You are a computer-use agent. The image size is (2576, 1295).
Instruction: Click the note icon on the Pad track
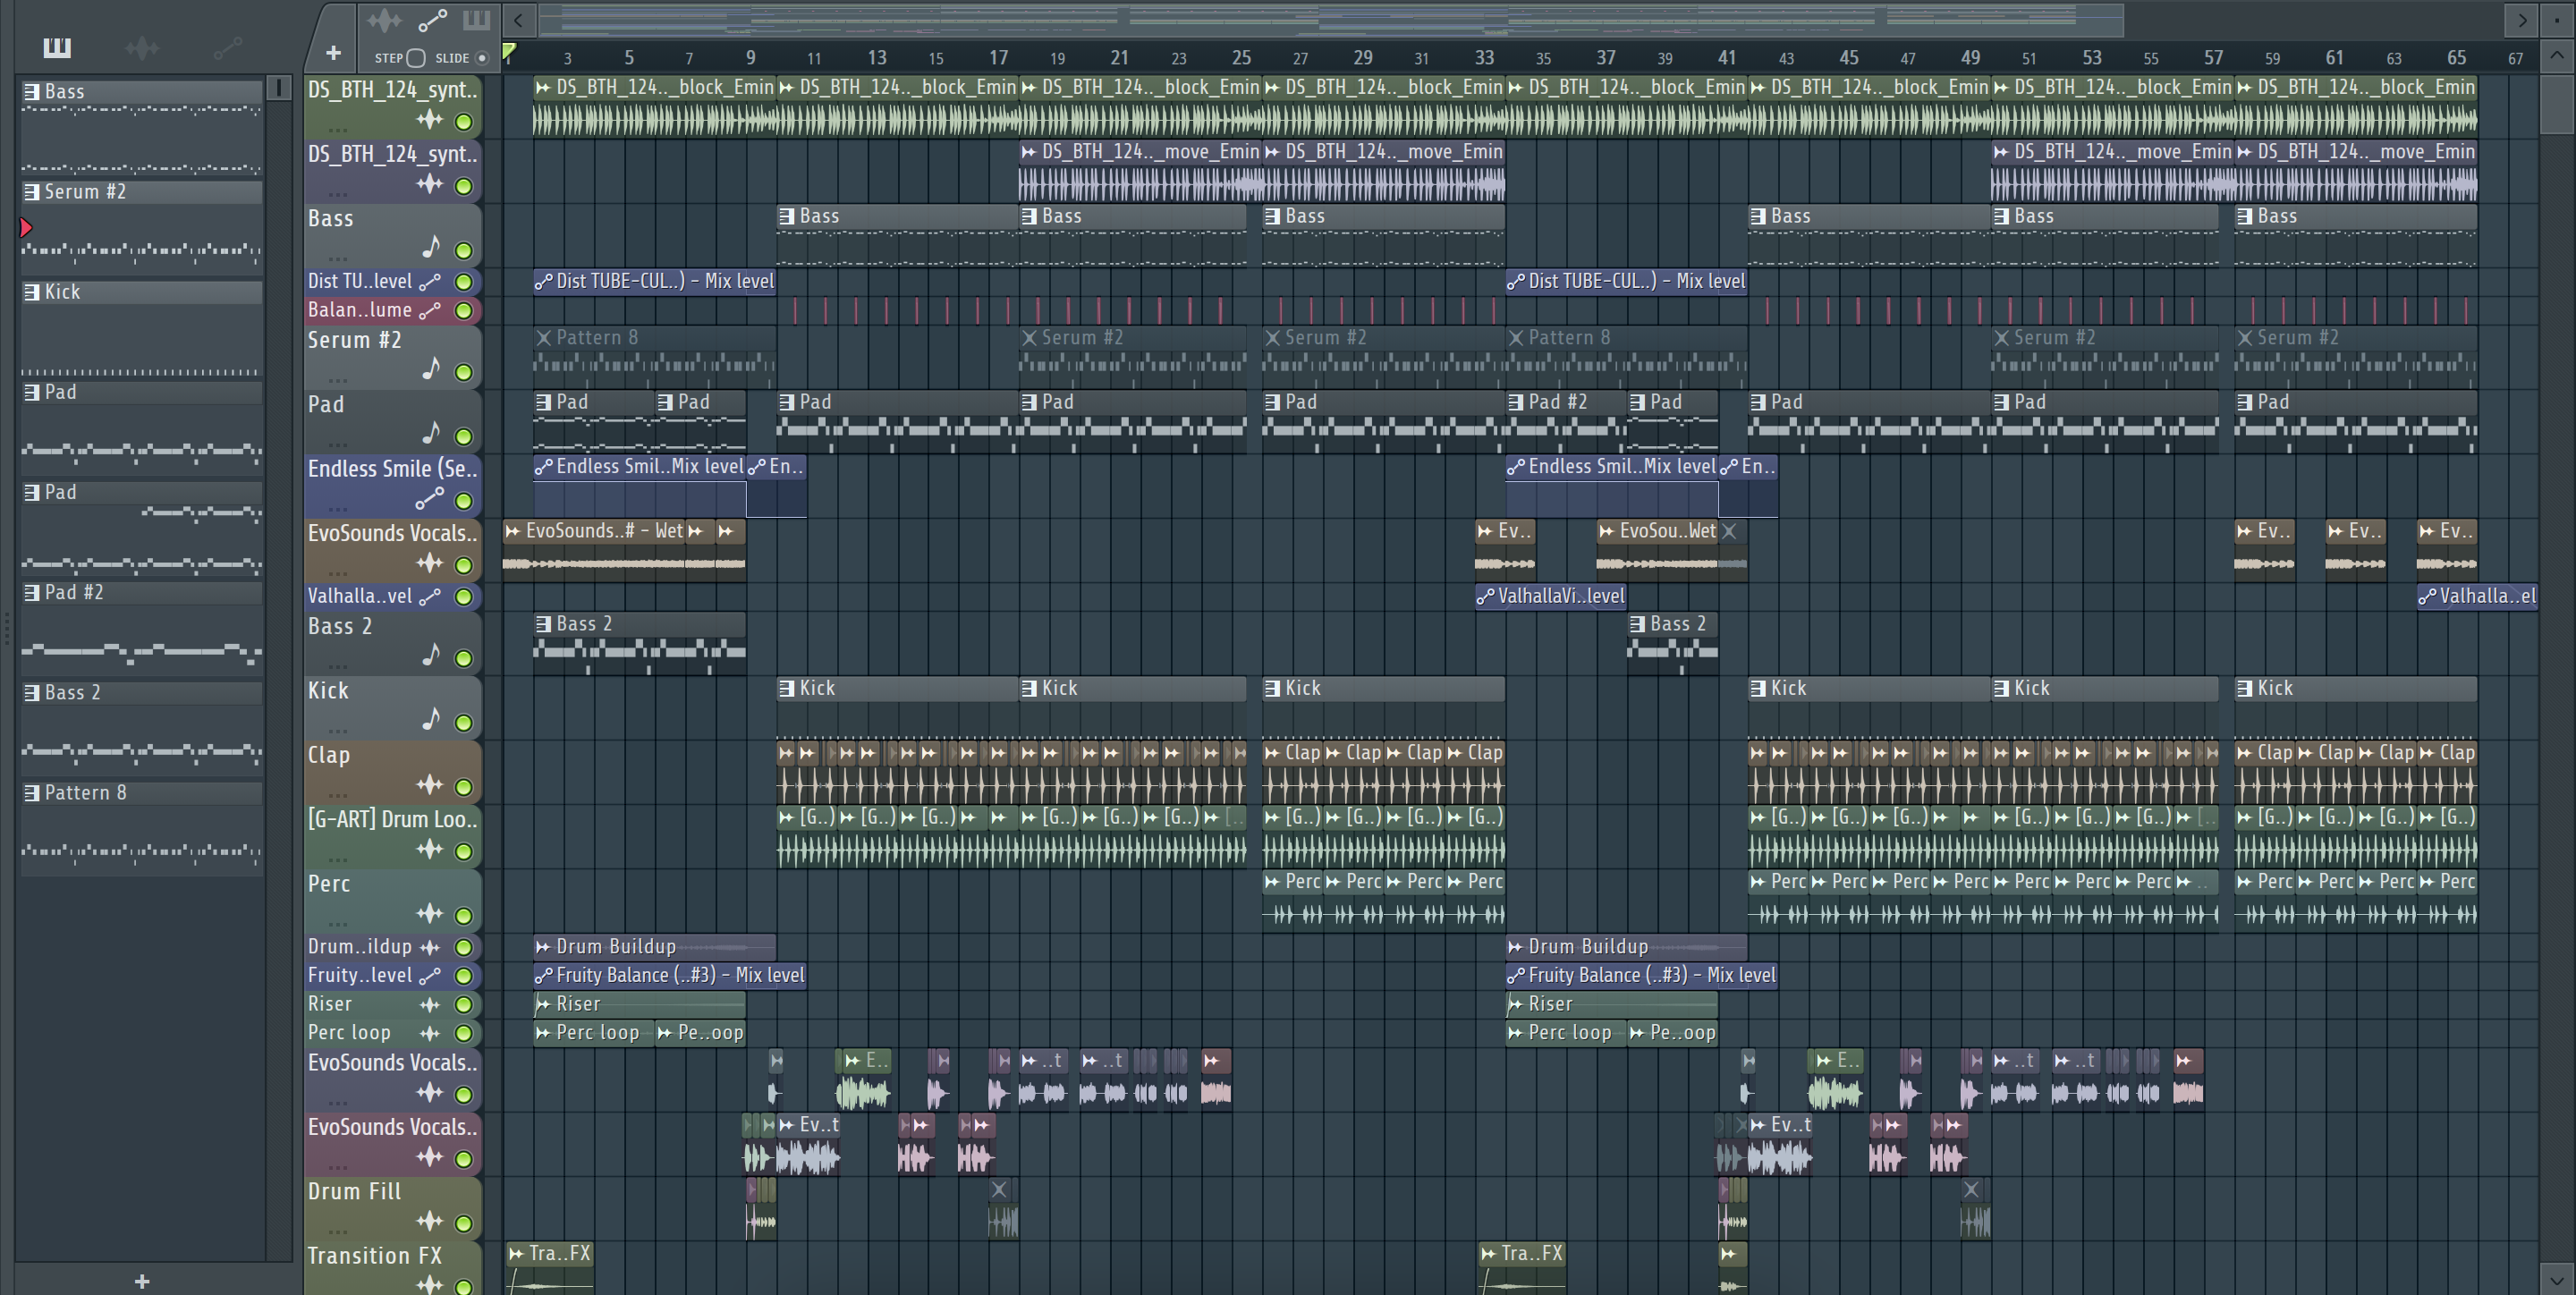coord(430,433)
